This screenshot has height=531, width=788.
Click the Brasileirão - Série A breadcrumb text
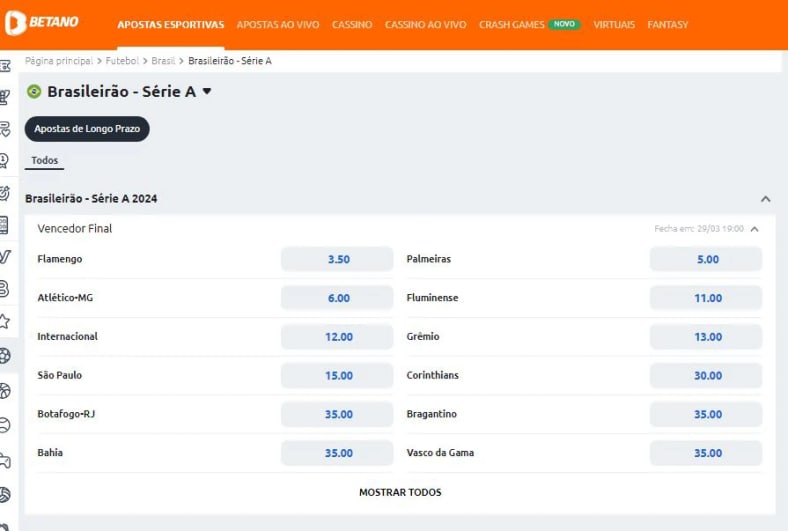(x=230, y=61)
